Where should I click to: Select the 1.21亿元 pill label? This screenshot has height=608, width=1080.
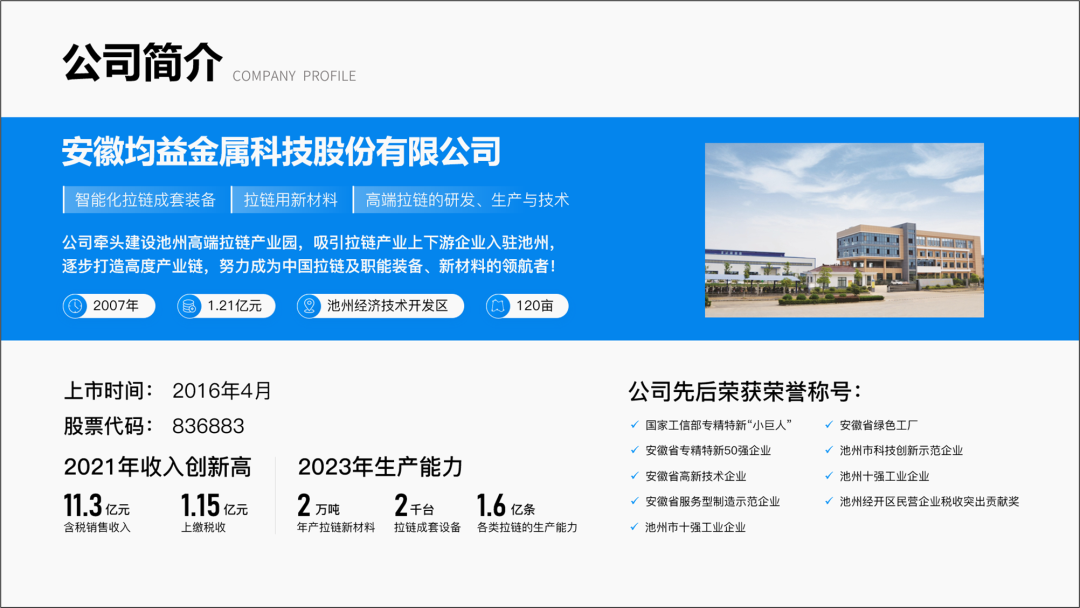pos(234,306)
